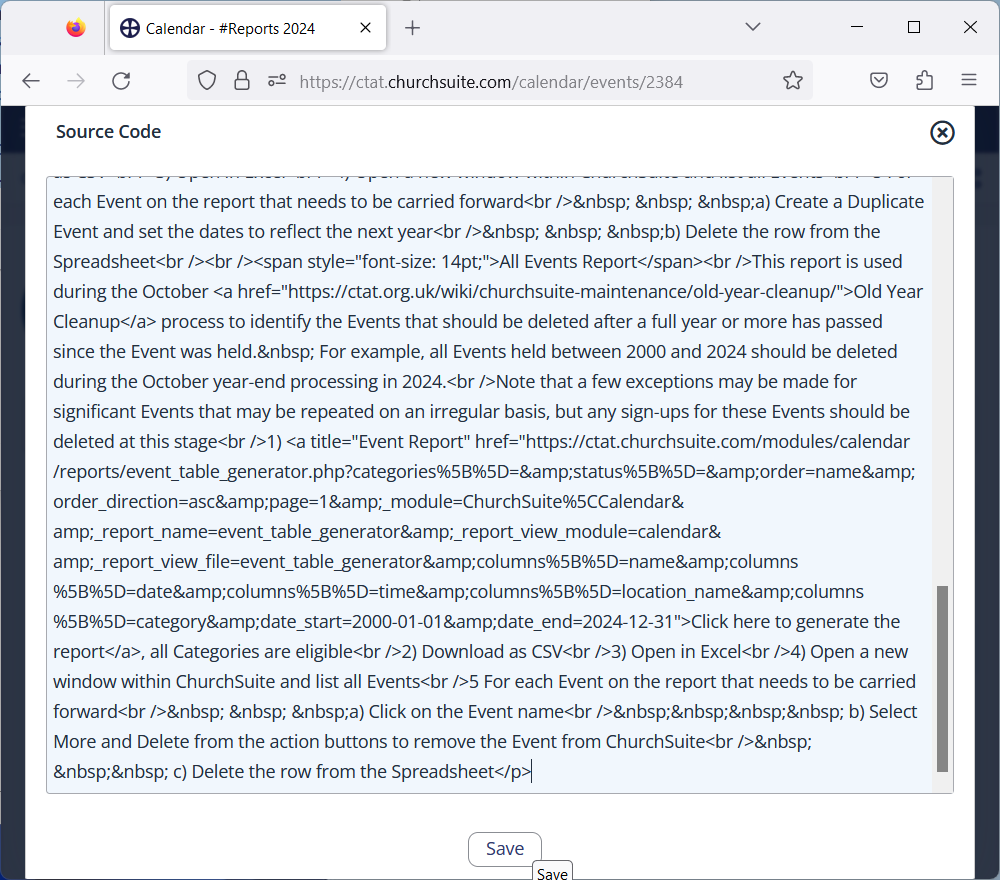Save page to Pocket
Viewport: 1000px width, 880px height.
(879, 80)
